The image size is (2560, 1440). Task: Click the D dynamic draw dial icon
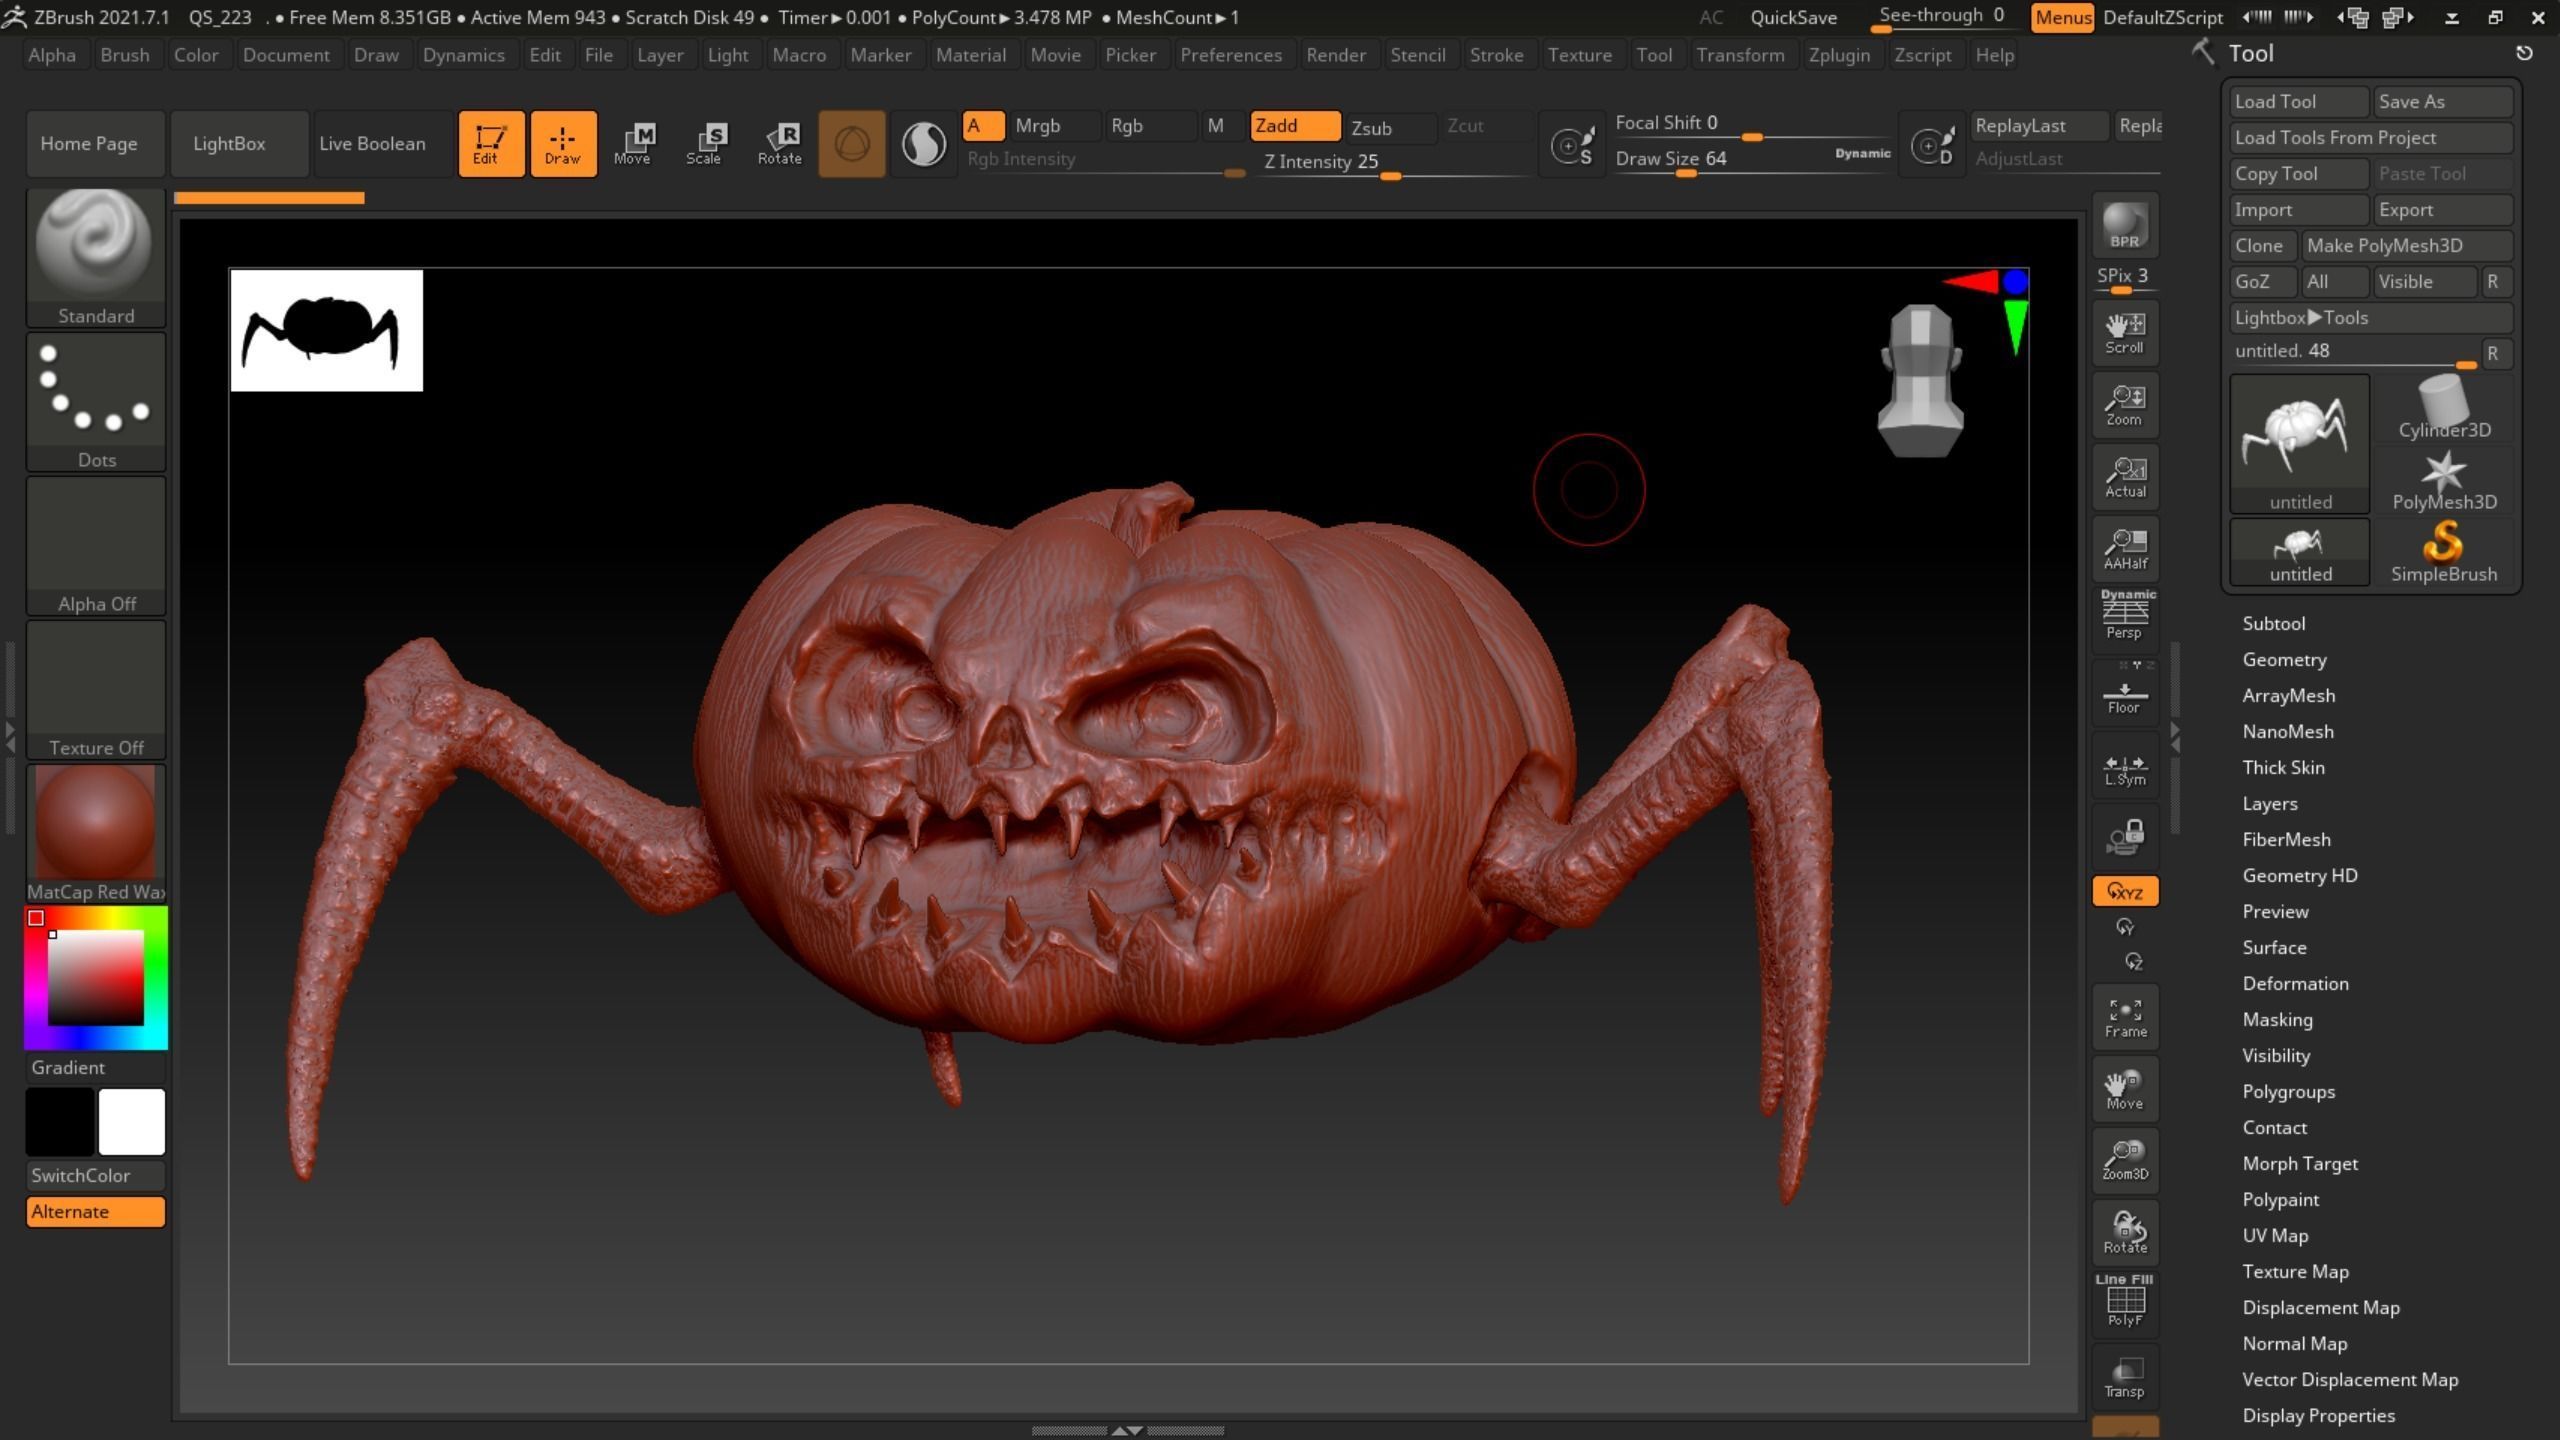(x=1932, y=146)
